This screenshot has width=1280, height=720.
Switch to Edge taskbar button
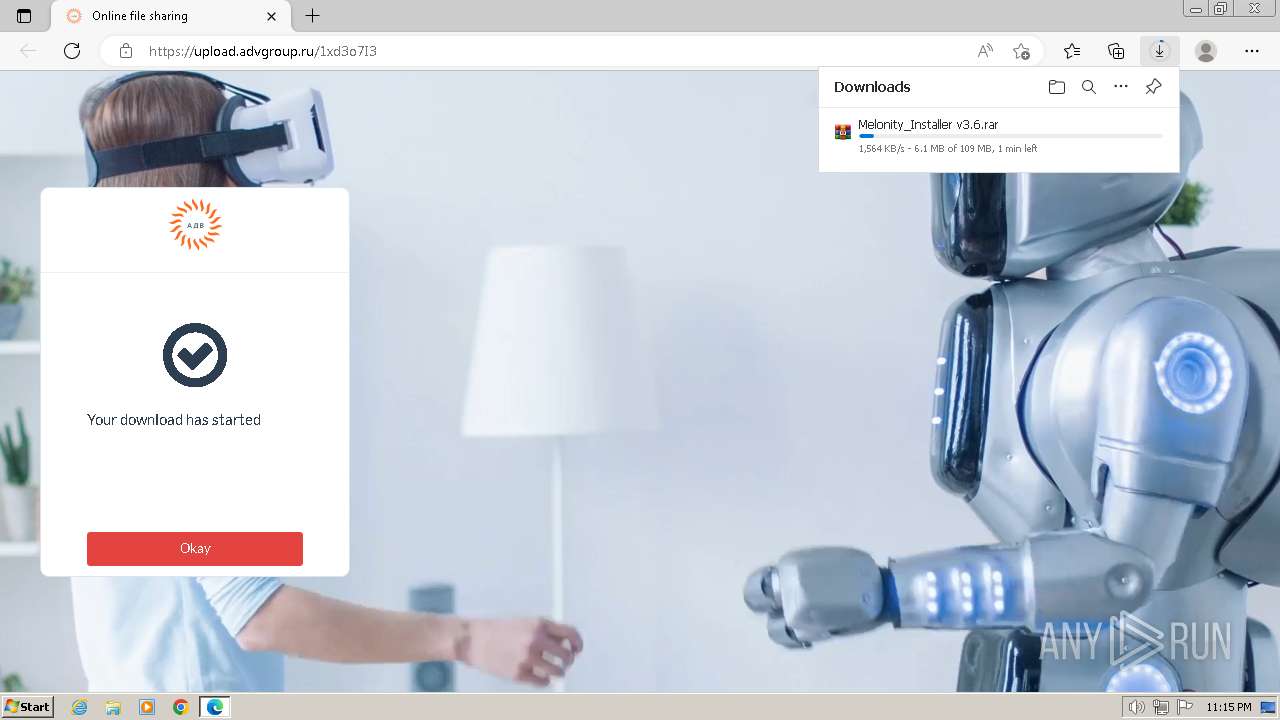point(215,707)
